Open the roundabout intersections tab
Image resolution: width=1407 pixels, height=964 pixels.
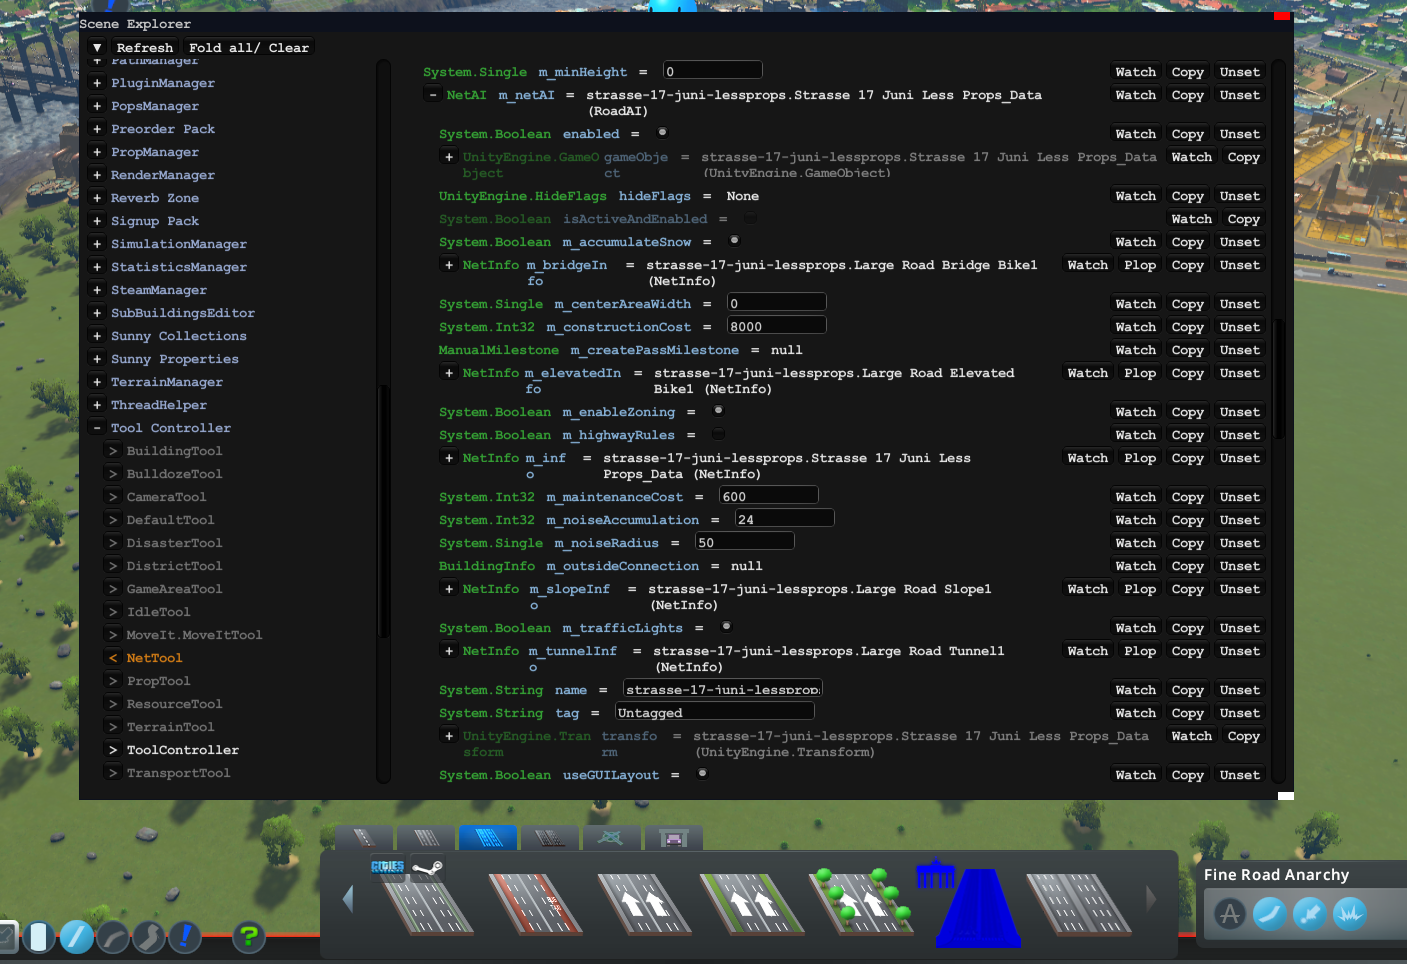[611, 837]
